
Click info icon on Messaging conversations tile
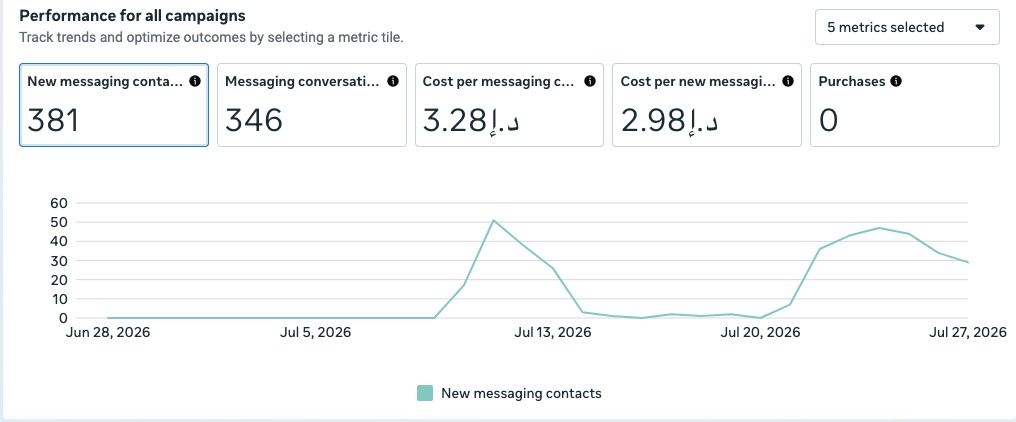tap(393, 82)
